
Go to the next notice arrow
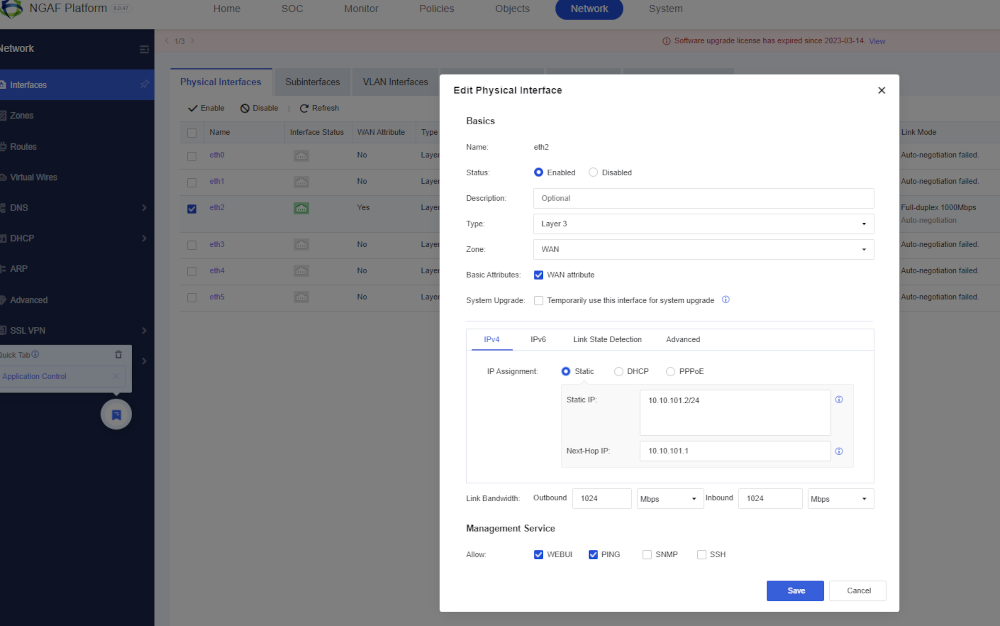coord(192,41)
